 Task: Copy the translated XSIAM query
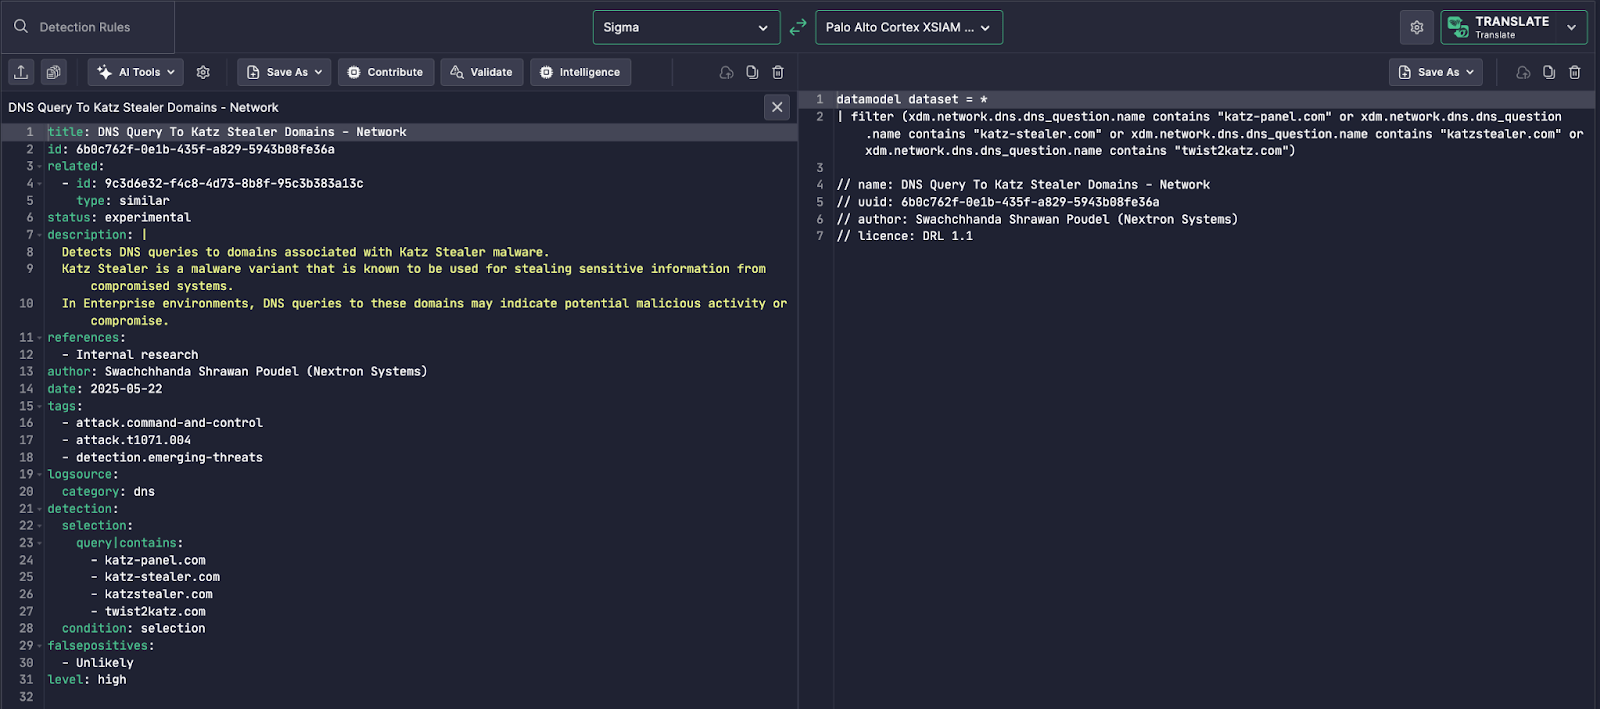1548,72
